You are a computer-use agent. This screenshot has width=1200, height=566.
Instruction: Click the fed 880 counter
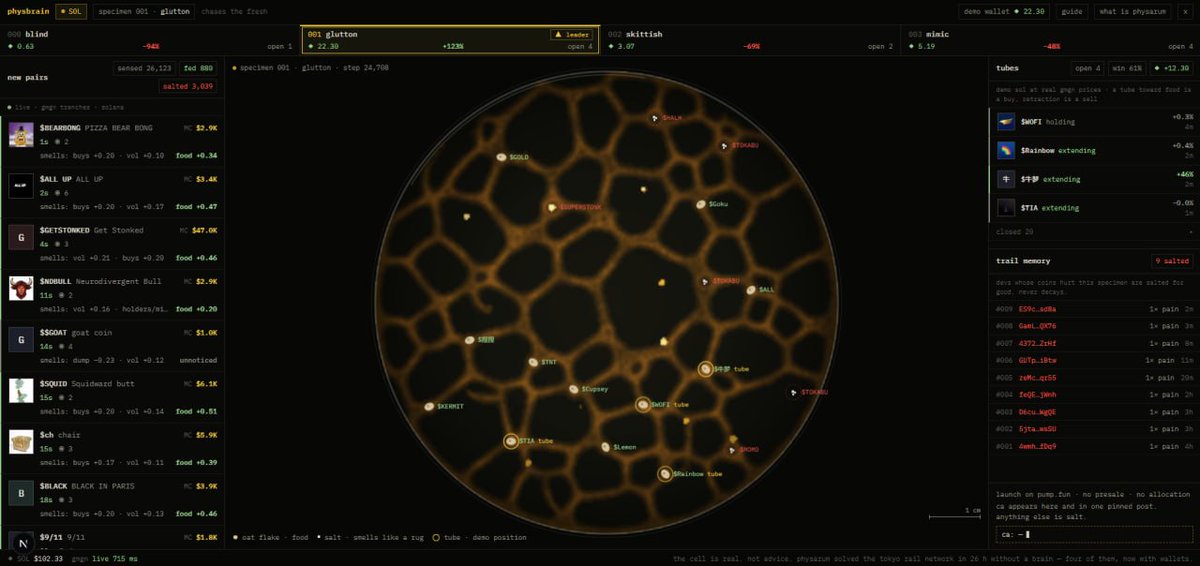198,68
